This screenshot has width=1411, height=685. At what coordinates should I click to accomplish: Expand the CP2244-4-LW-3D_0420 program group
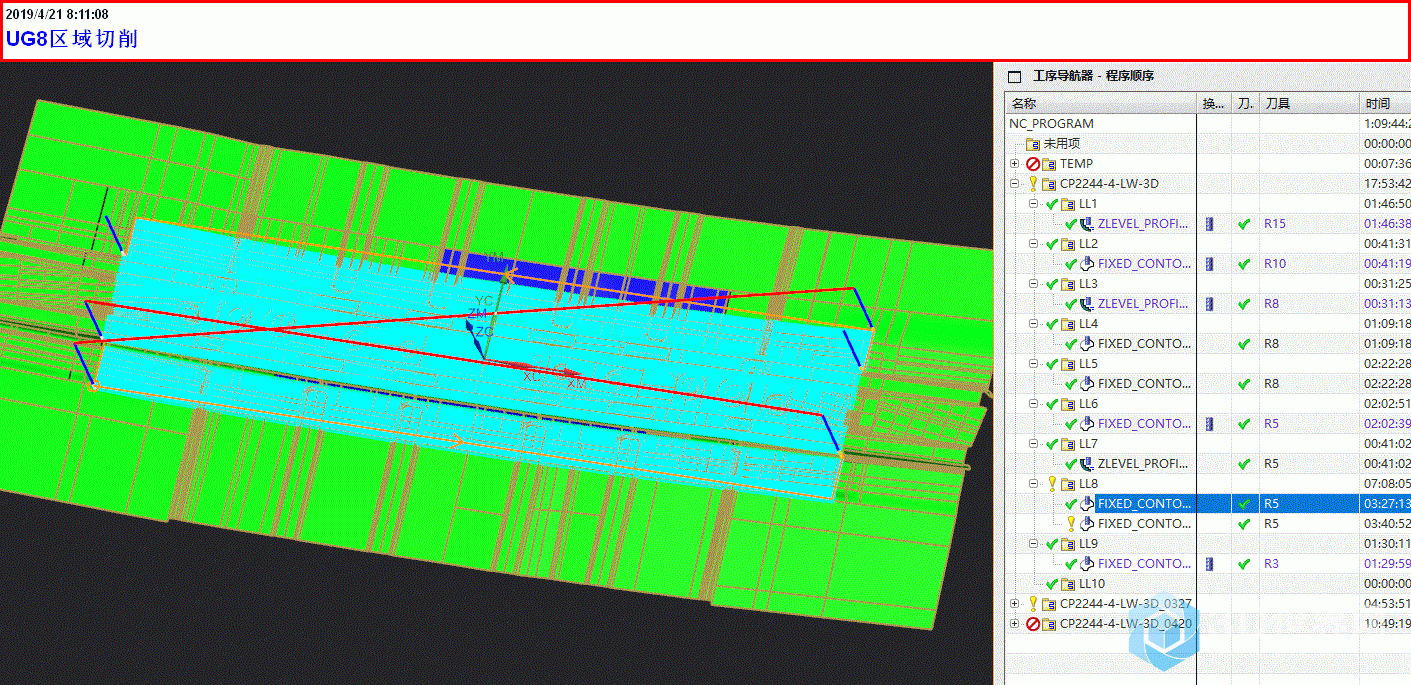point(1015,624)
